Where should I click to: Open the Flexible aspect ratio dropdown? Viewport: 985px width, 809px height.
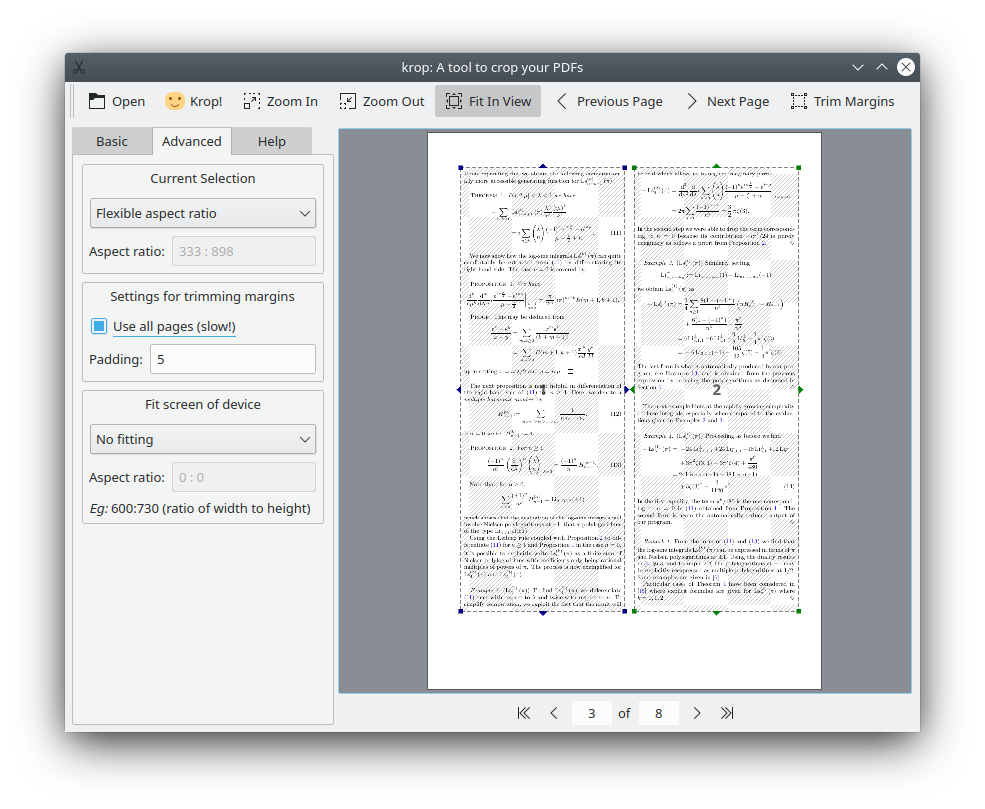point(203,213)
